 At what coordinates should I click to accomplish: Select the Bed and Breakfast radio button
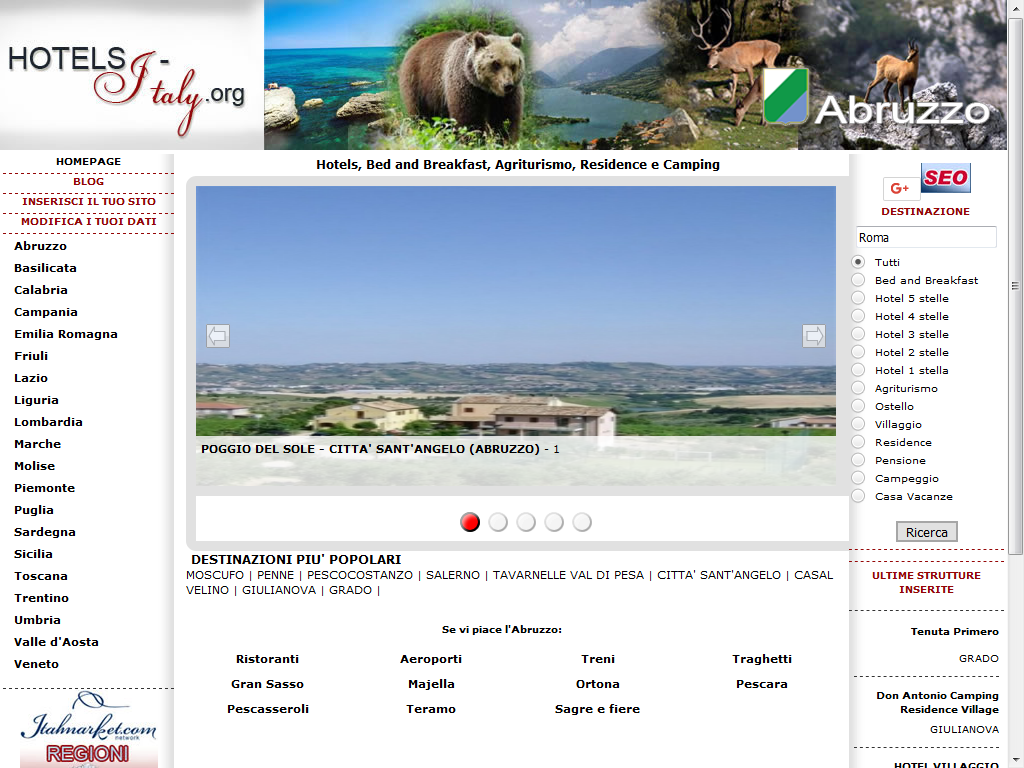tap(858, 280)
